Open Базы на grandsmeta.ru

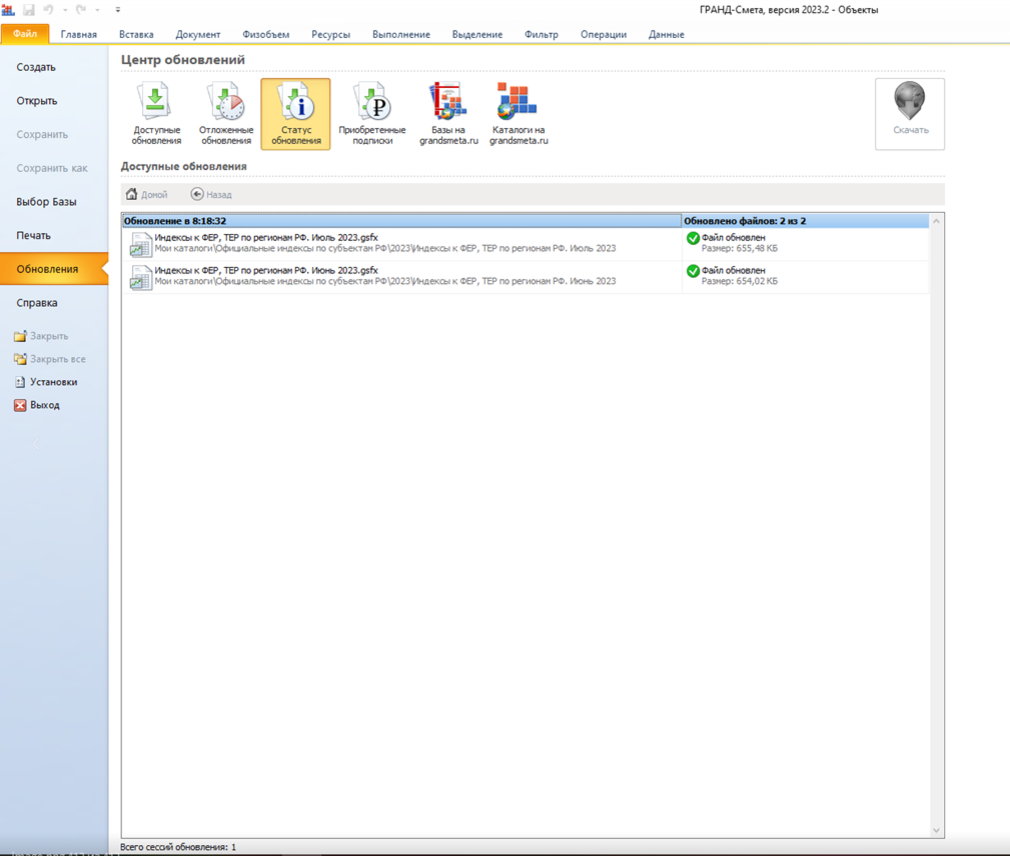[448, 114]
